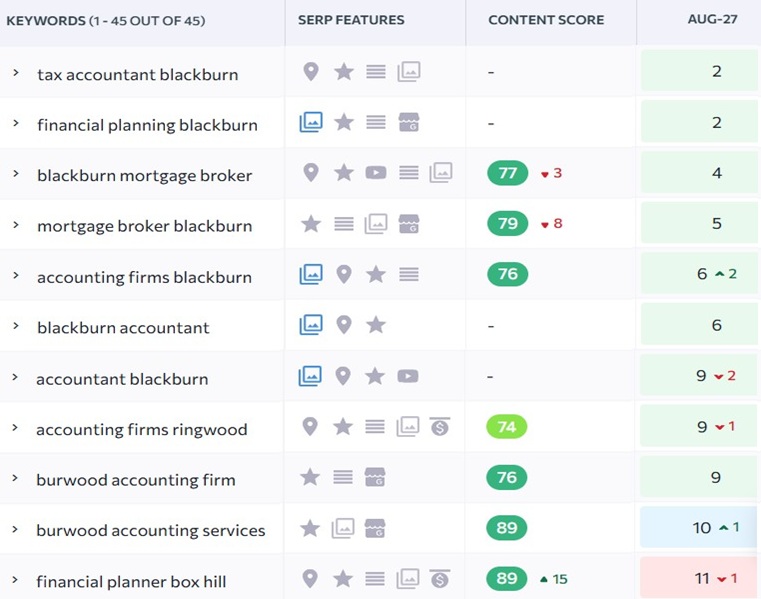Viewport: 761px width, 599px height.
Task: Click the dollar ads icon for accounting firms ringwood
Action: pos(439,427)
